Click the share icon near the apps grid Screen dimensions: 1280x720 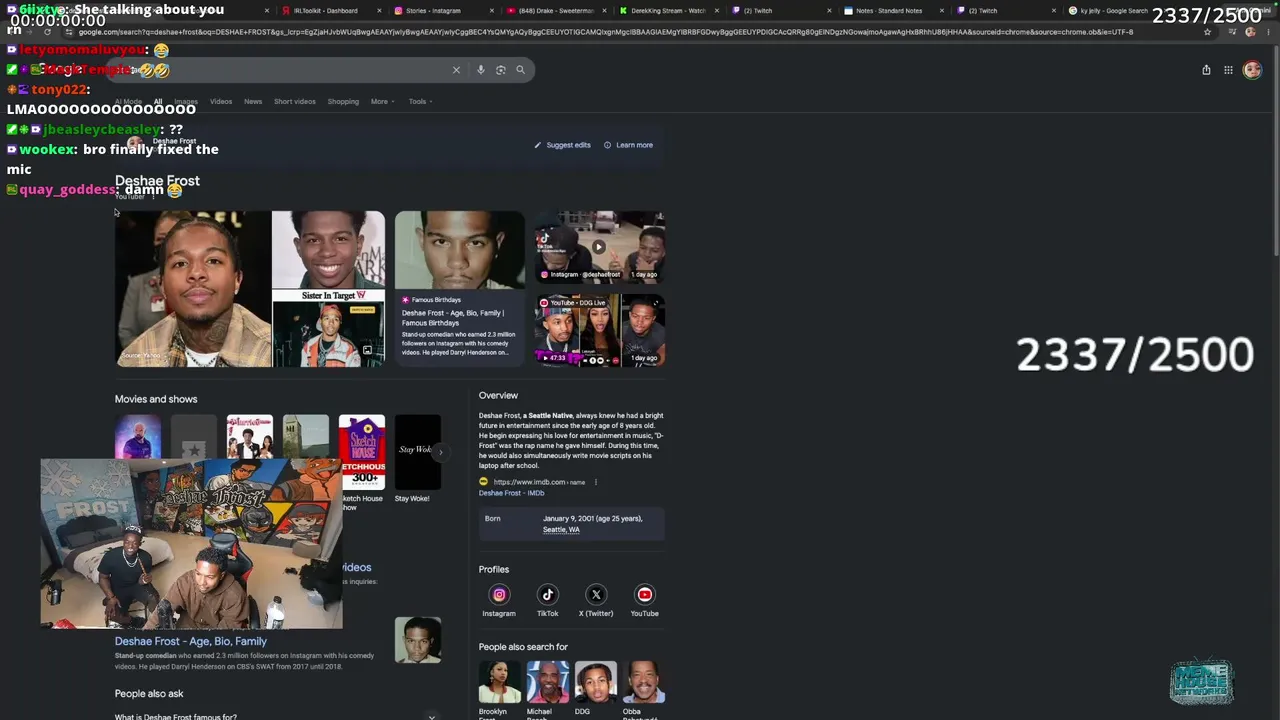click(x=1206, y=70)
